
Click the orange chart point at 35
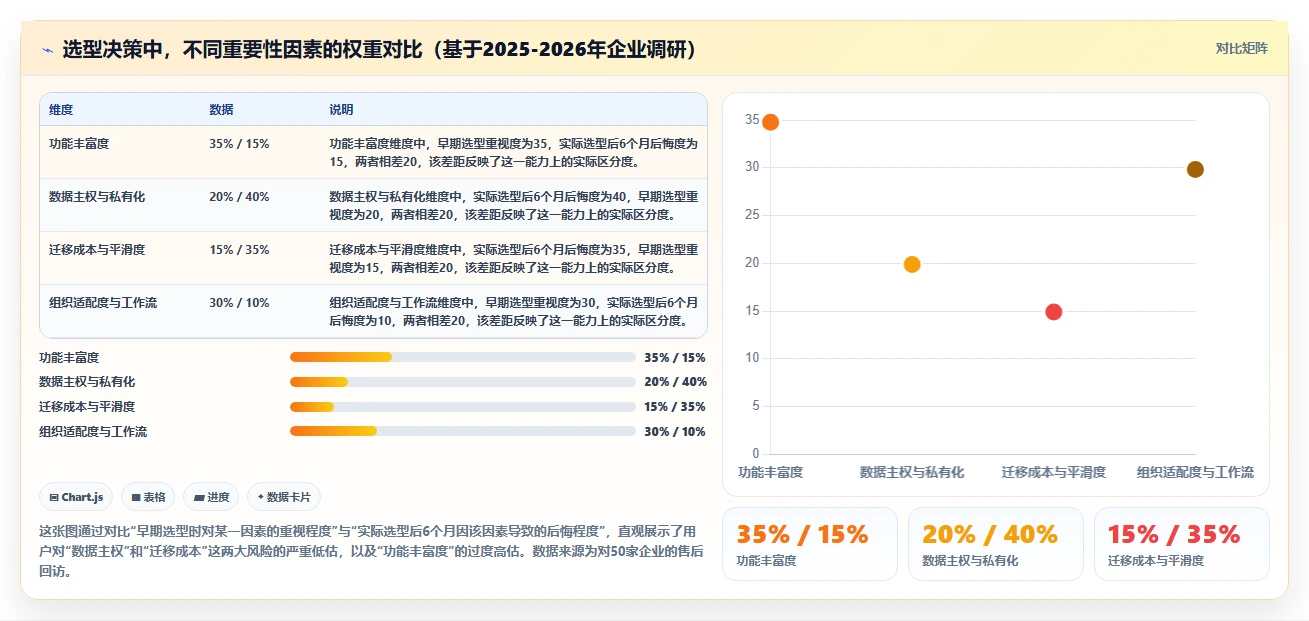(770, 122)
